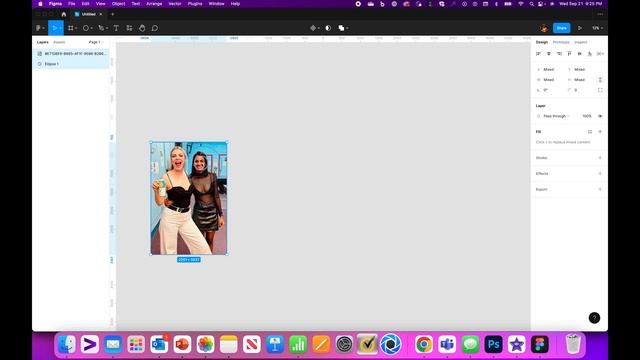The width and height of the screenshot is (640, 360).
Task: Add an effect with plus icon
Action: pyautogui.click(x=600, y=173)
